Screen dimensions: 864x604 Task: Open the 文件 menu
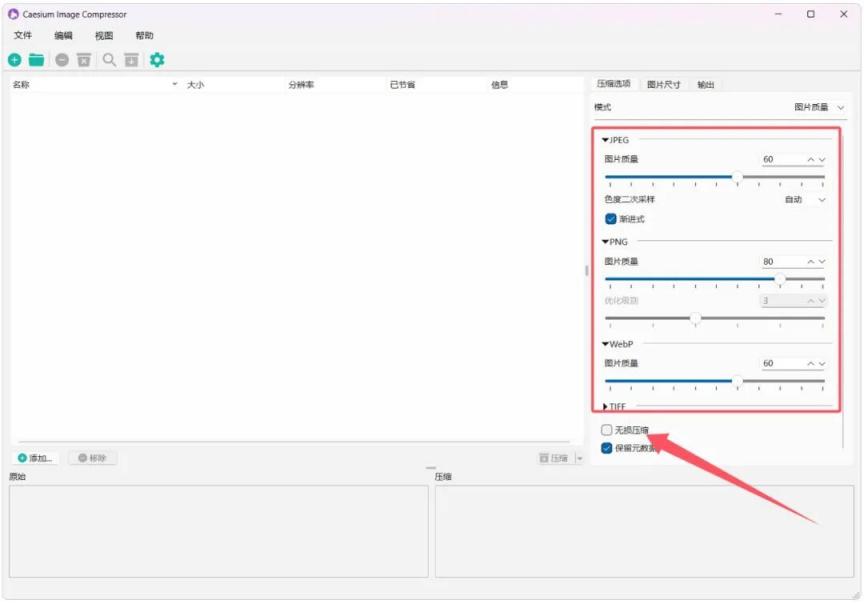23,35
